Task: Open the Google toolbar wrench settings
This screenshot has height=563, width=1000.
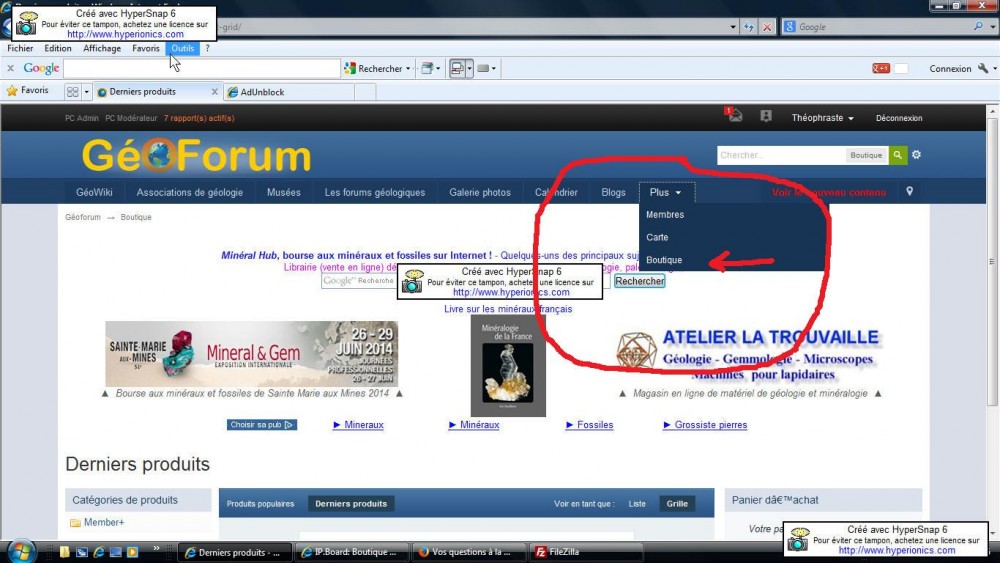Action: (x=984, y=69)
